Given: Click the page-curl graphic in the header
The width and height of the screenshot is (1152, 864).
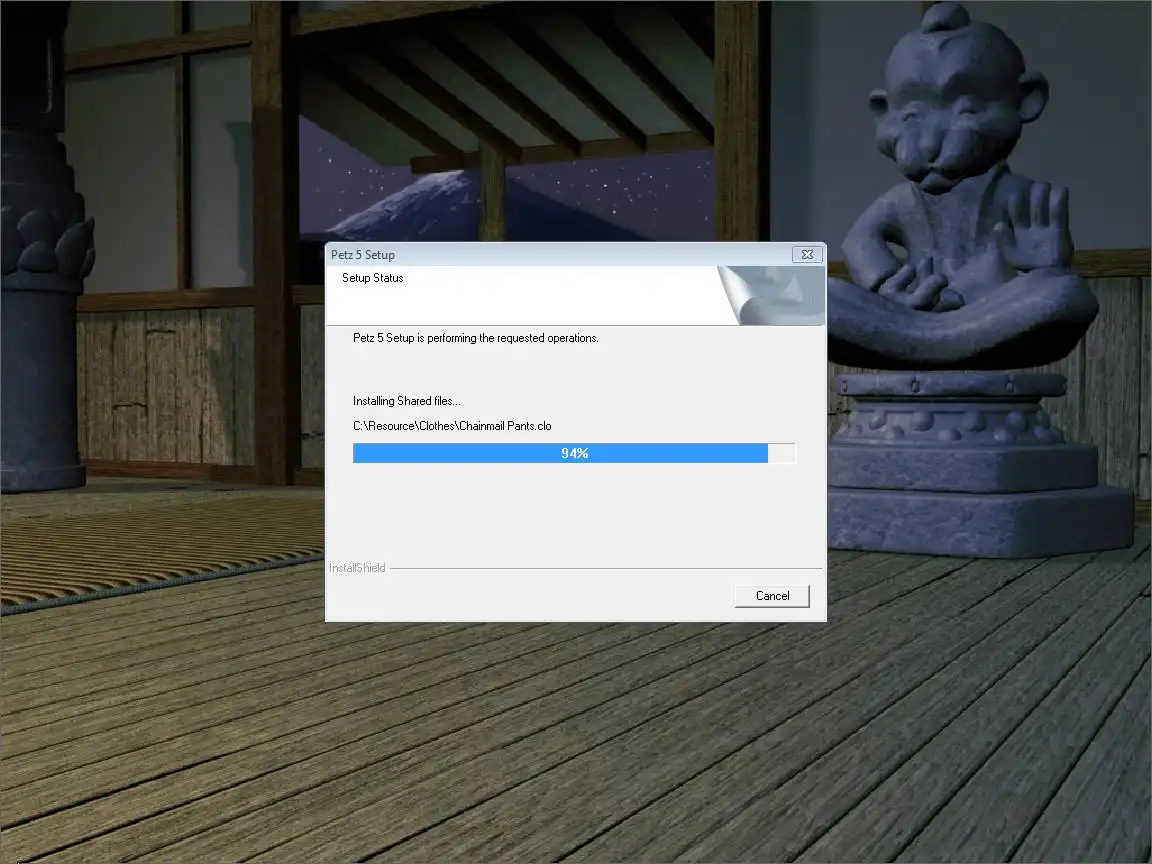Looking at the screenshot, I should pyautogui.click(x=771, y=295).
